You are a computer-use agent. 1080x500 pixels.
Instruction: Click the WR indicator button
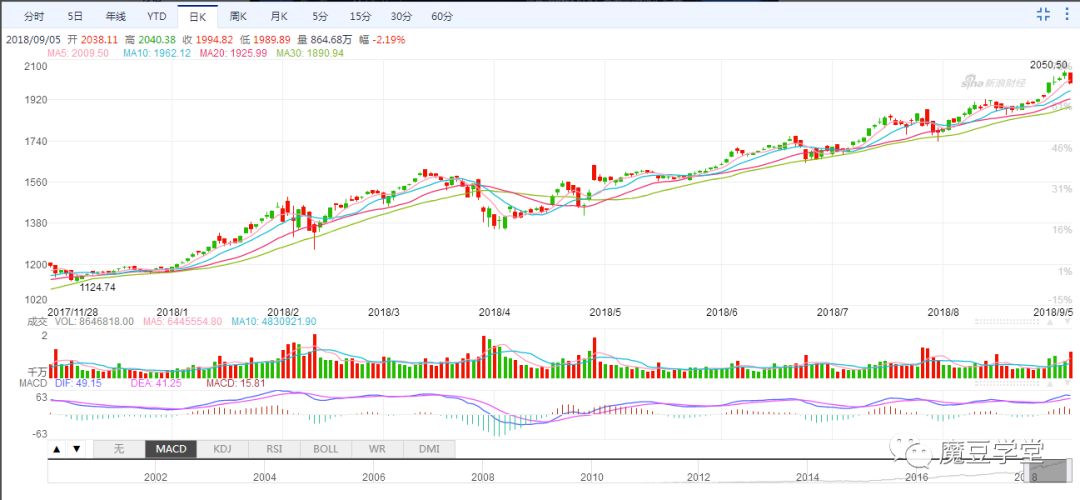[x=377, y=449]
